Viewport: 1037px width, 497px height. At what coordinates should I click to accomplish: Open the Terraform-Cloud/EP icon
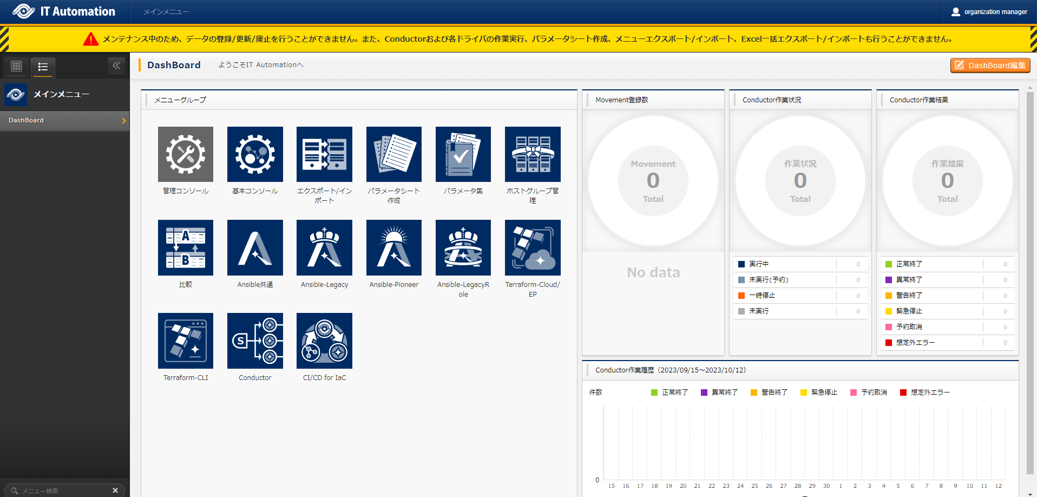click(532, 247)
